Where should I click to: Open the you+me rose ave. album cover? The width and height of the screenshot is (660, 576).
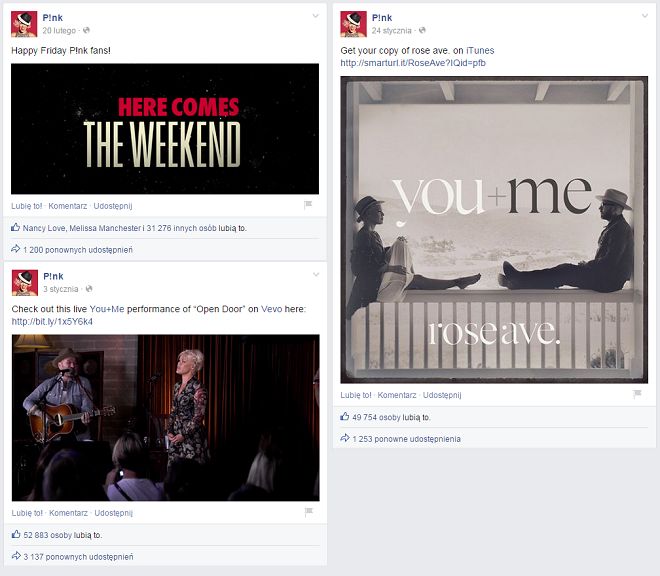pyautogui.click(x=494, y=229)
